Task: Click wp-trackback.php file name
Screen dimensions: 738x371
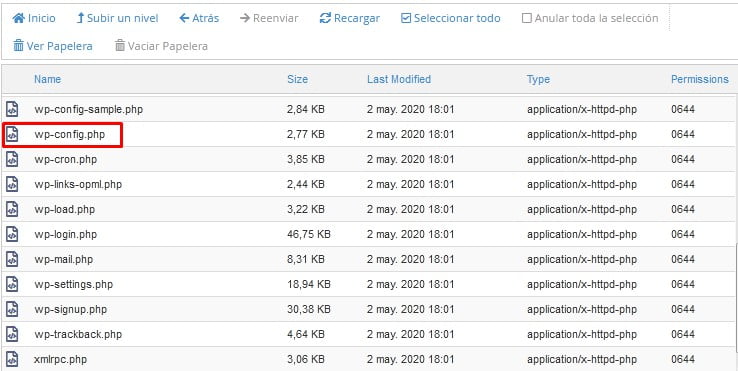Action: [78, 334]
